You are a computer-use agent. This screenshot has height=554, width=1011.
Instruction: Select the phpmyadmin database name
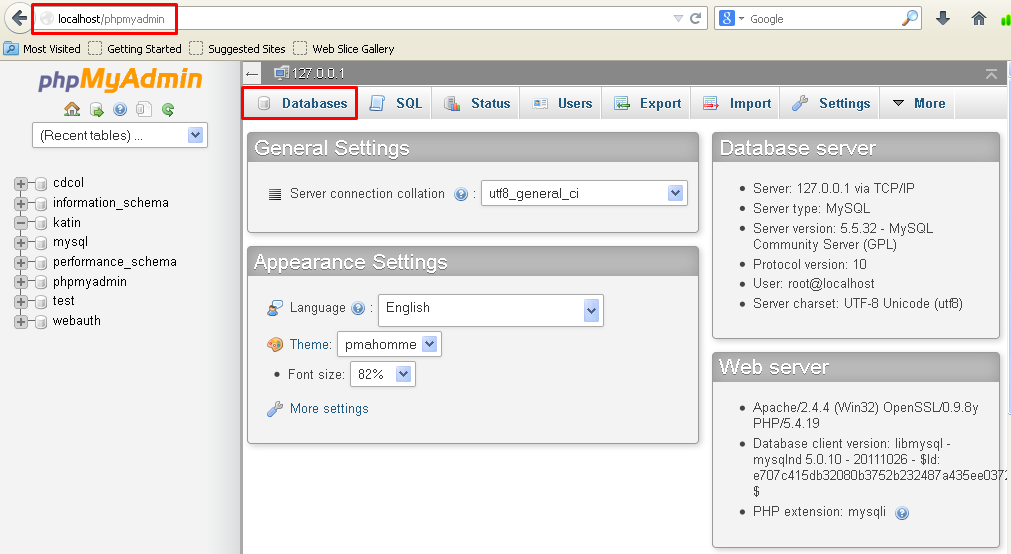pyautogui.click(x=90, y=282)
